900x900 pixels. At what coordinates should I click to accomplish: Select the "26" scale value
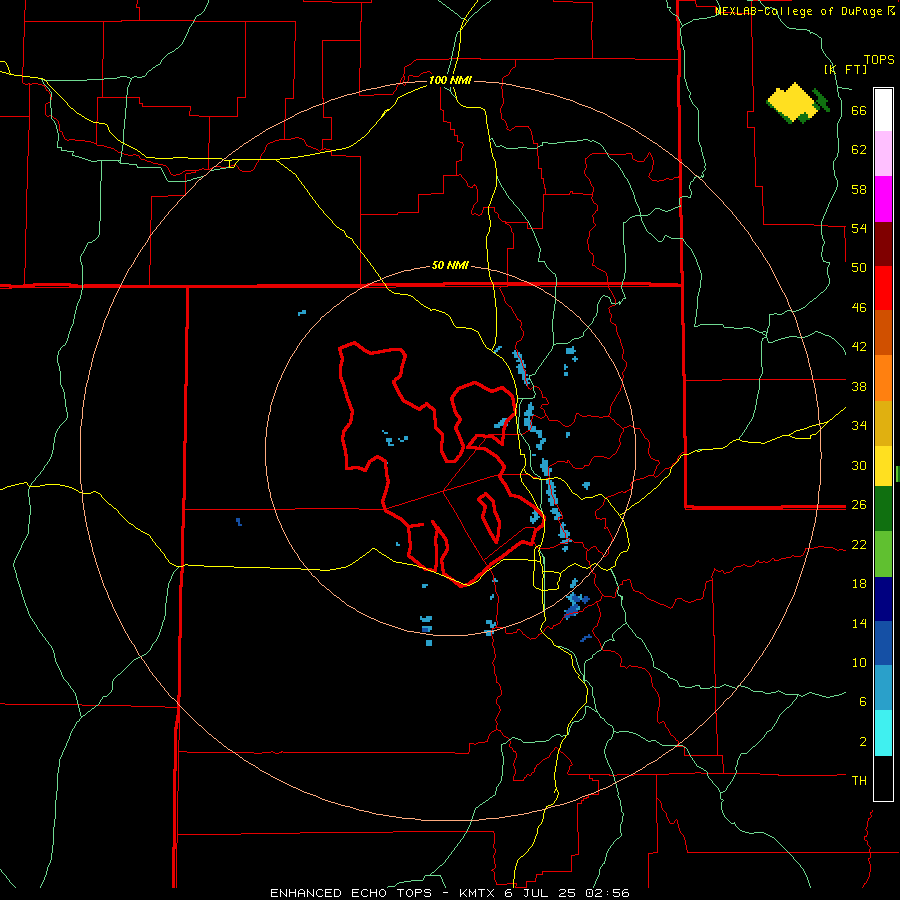click(x=859, y=505)
